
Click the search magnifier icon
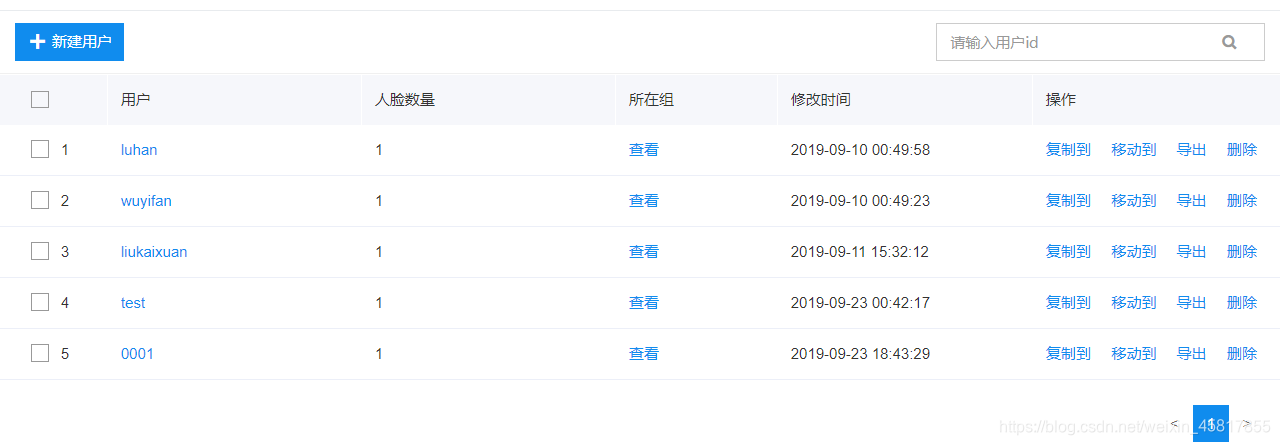tap(1229, 42)
